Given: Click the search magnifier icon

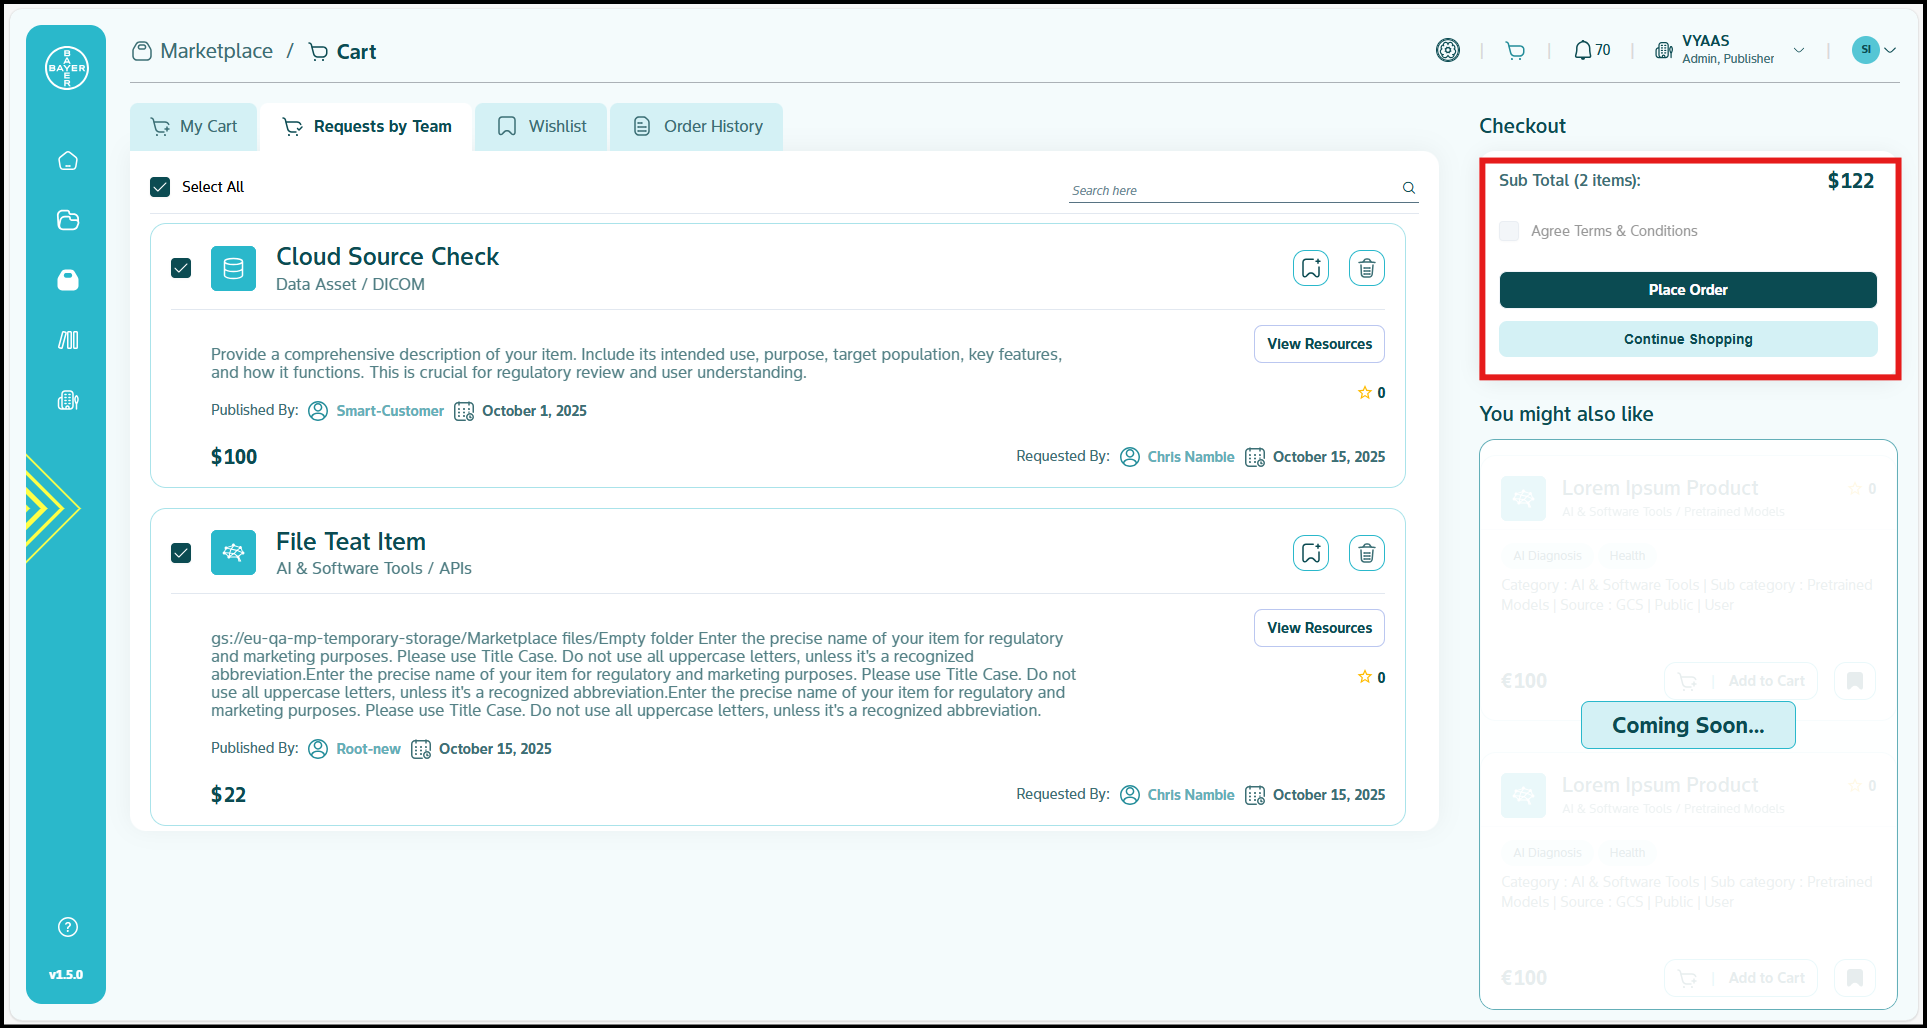Looking at the screenshot, I should tap(1408, 188).
